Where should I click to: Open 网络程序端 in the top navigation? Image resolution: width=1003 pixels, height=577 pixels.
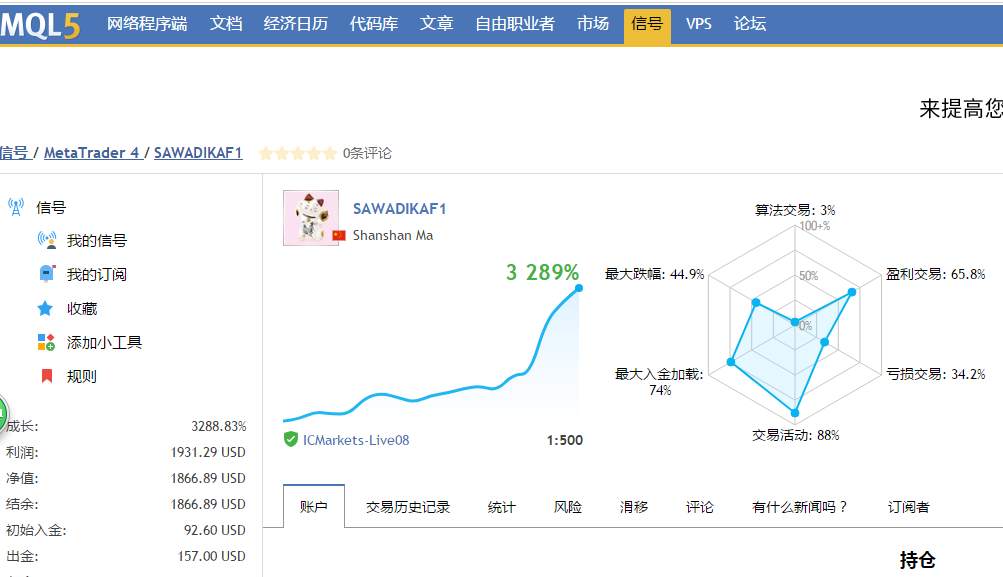point(146,24)
